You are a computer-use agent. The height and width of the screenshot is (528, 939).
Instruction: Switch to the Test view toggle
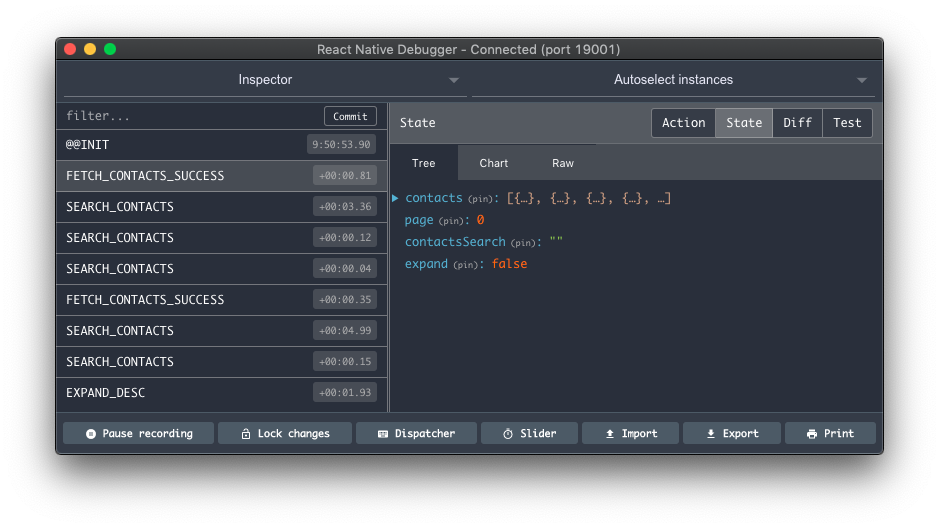coord(847,123)
